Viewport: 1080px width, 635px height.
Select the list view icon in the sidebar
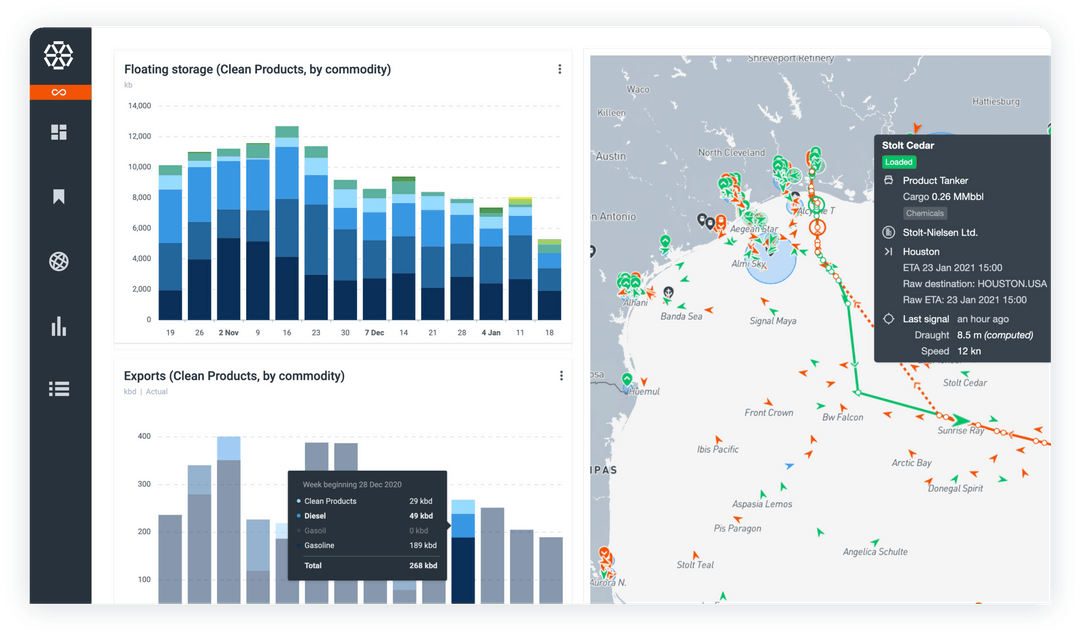click(60, 389)
